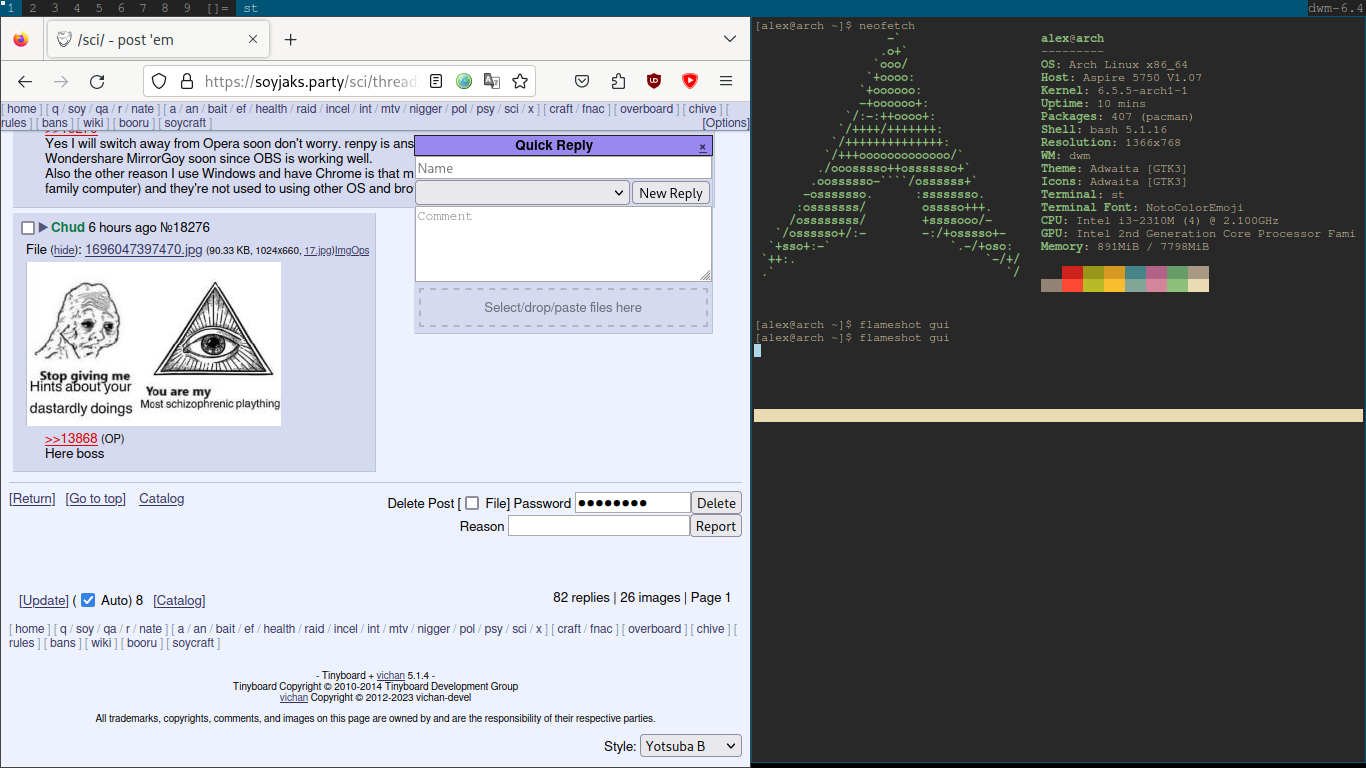Viewport: 1366px width, 768px height.
Task: Open 'booru' in the top board list
Action: (133, 123)
